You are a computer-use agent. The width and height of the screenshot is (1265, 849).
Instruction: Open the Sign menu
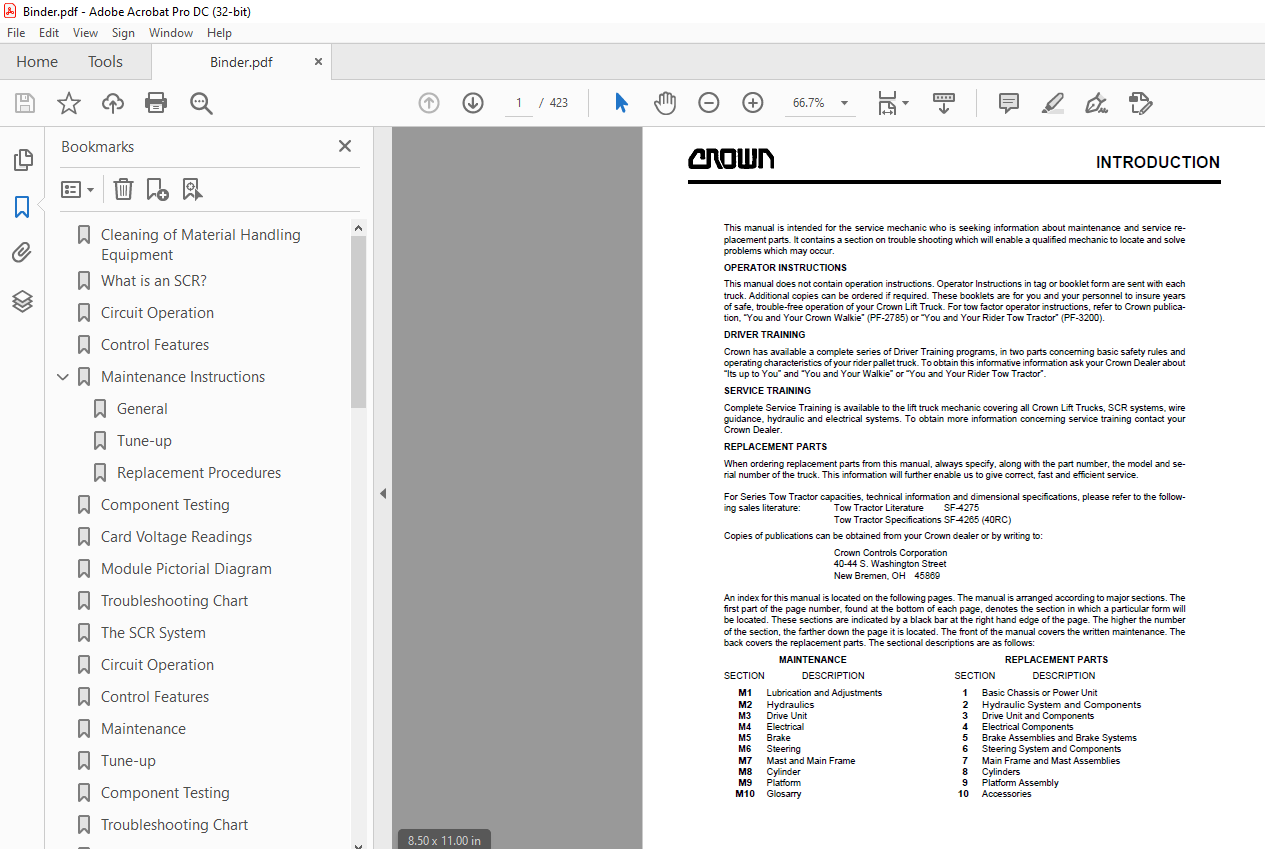click(x=123, y=33)
